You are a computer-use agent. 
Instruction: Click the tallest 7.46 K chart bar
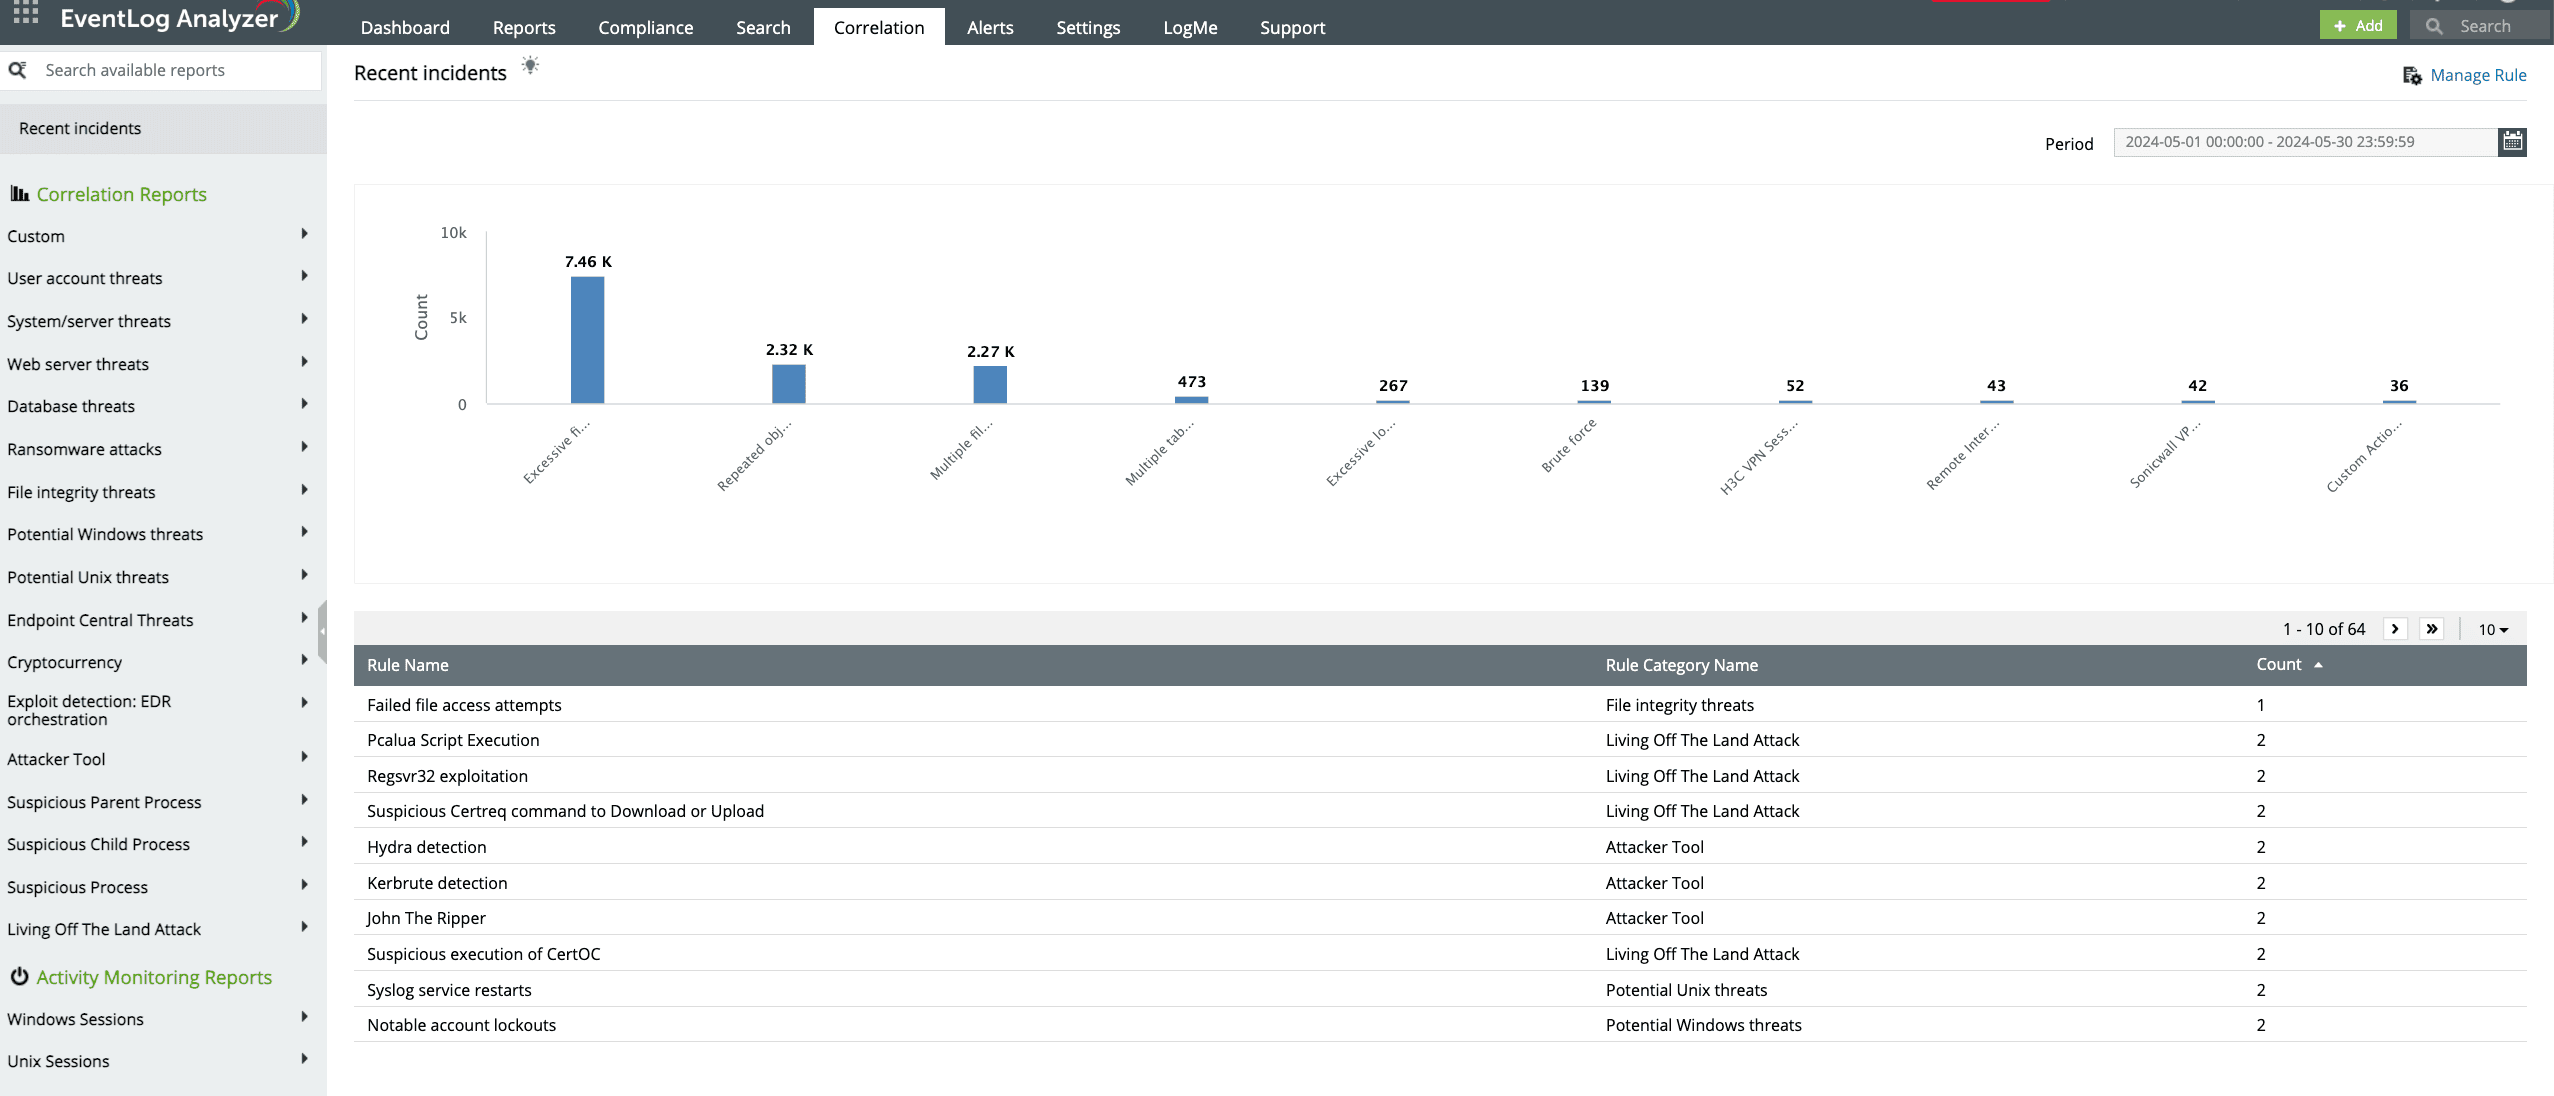point(587,340)
